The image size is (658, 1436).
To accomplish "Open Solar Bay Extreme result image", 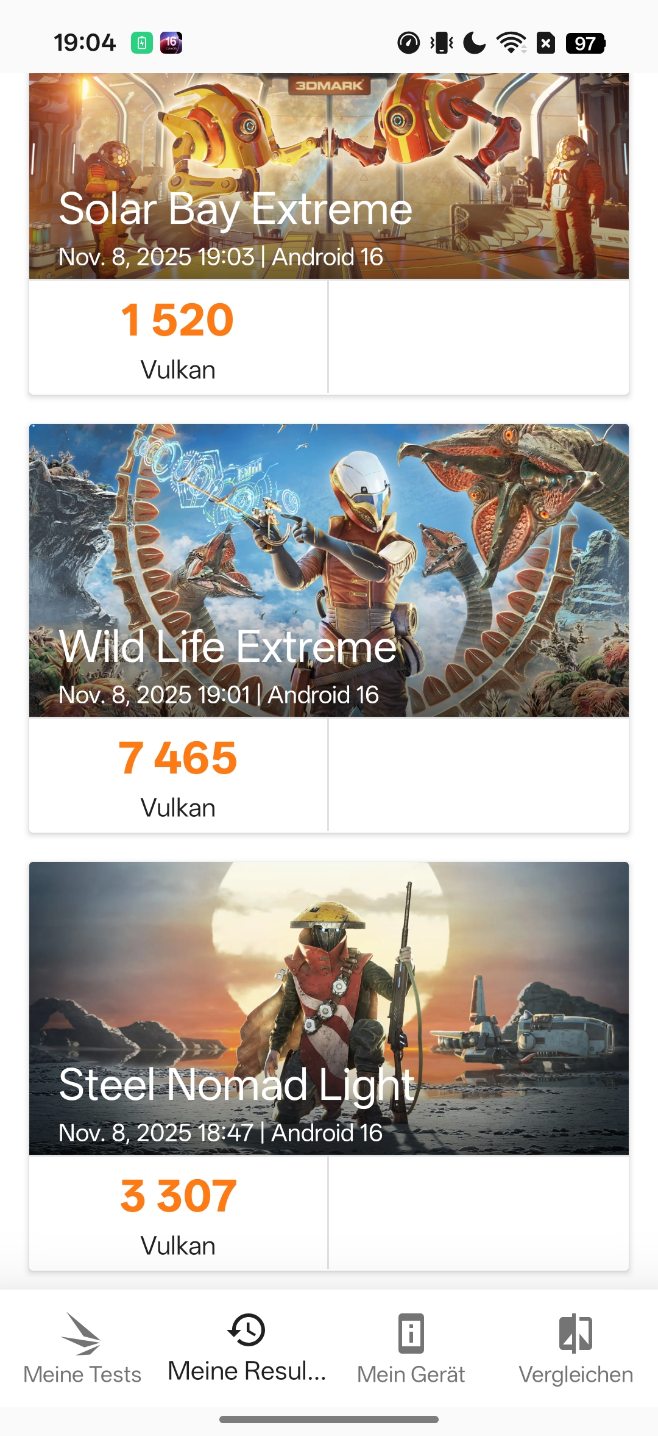I will (x=329, y=176).
